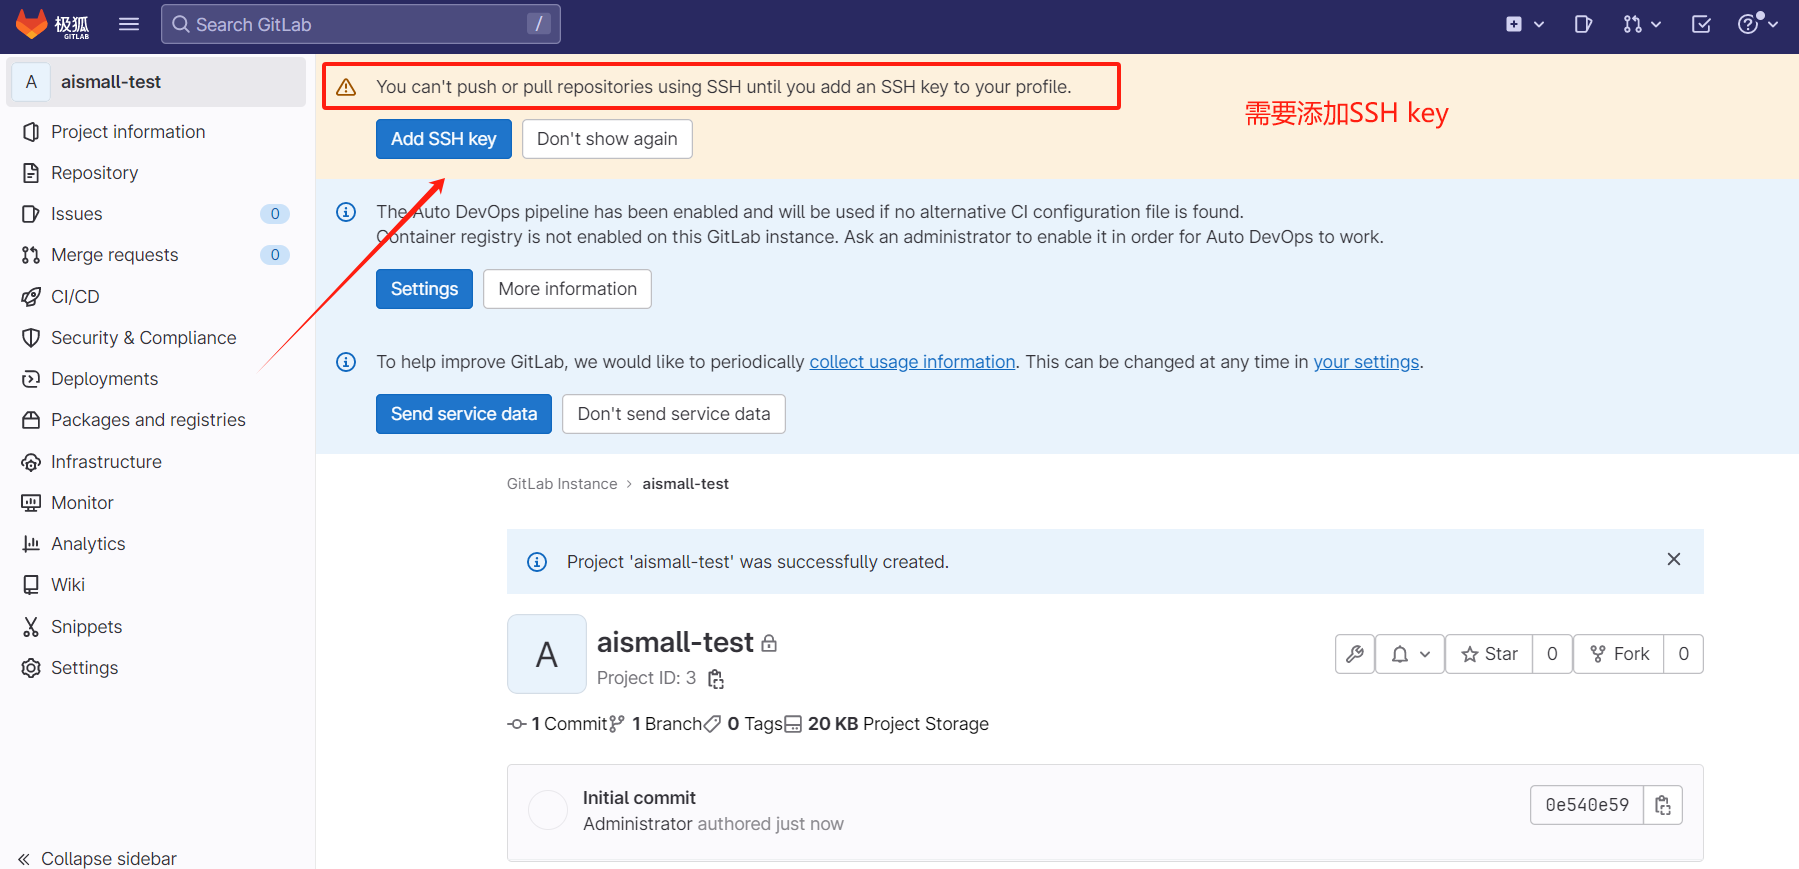The height and width of the screenshot is (869, 1799).
Task: Open Repository sidebar item
Action: click(157, 173)
